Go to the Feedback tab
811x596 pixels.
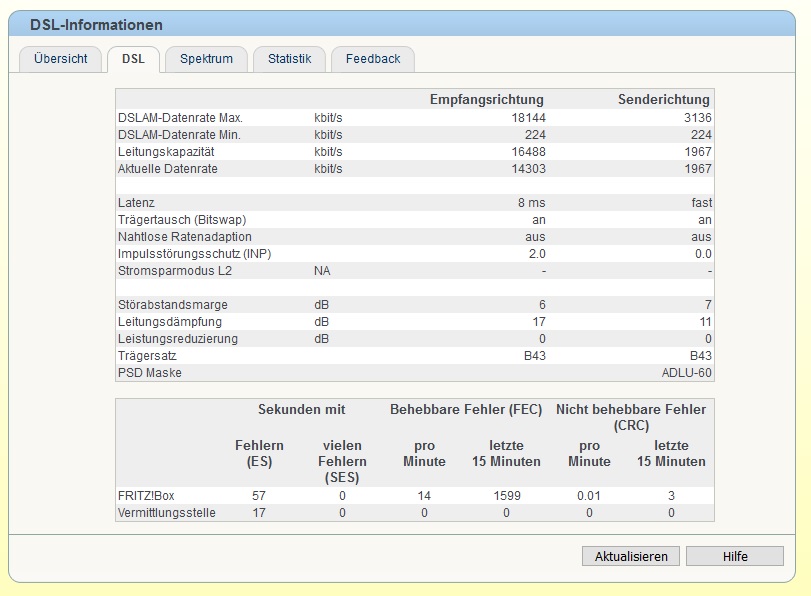373,59
